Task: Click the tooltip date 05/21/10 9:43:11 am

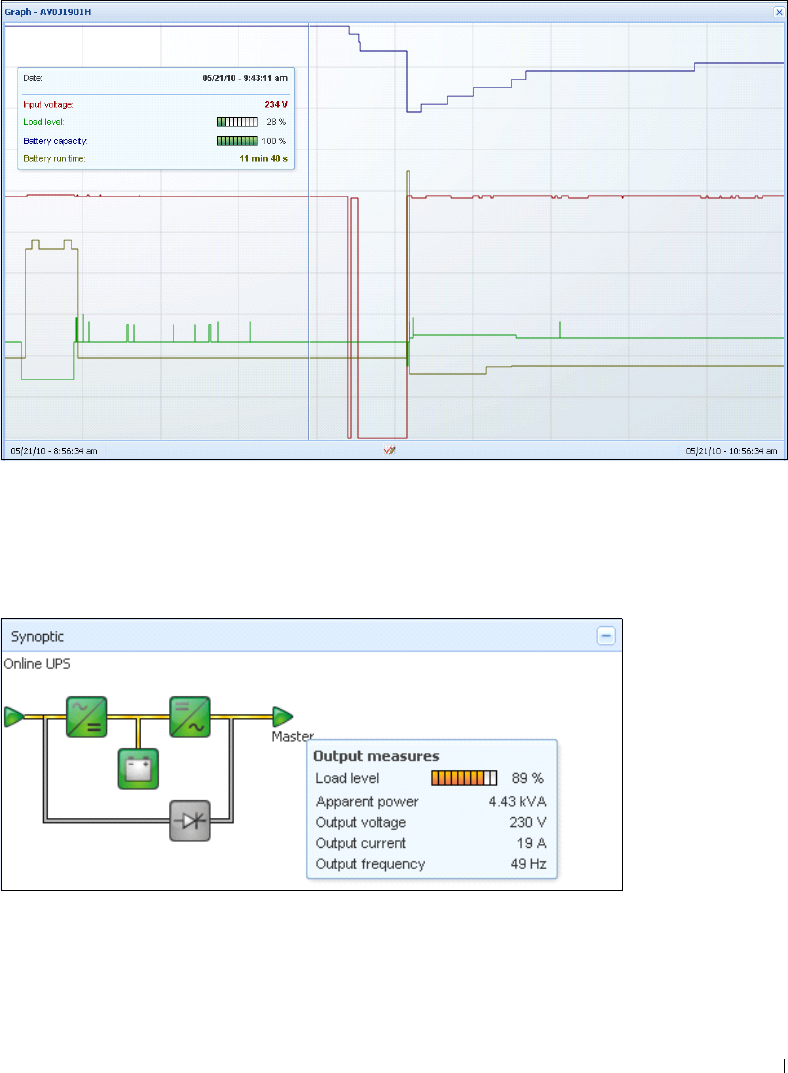Action: click(x=245, y=78)
